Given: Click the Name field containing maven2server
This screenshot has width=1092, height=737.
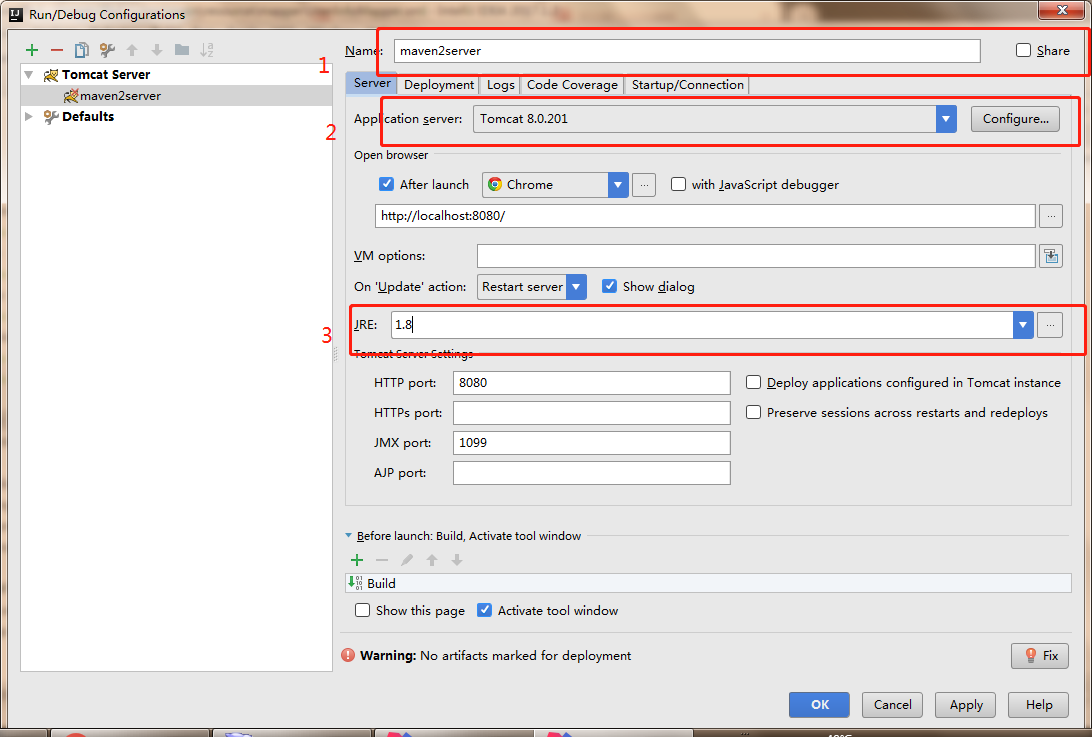Looking at the screenshot, I should [687, 51].
